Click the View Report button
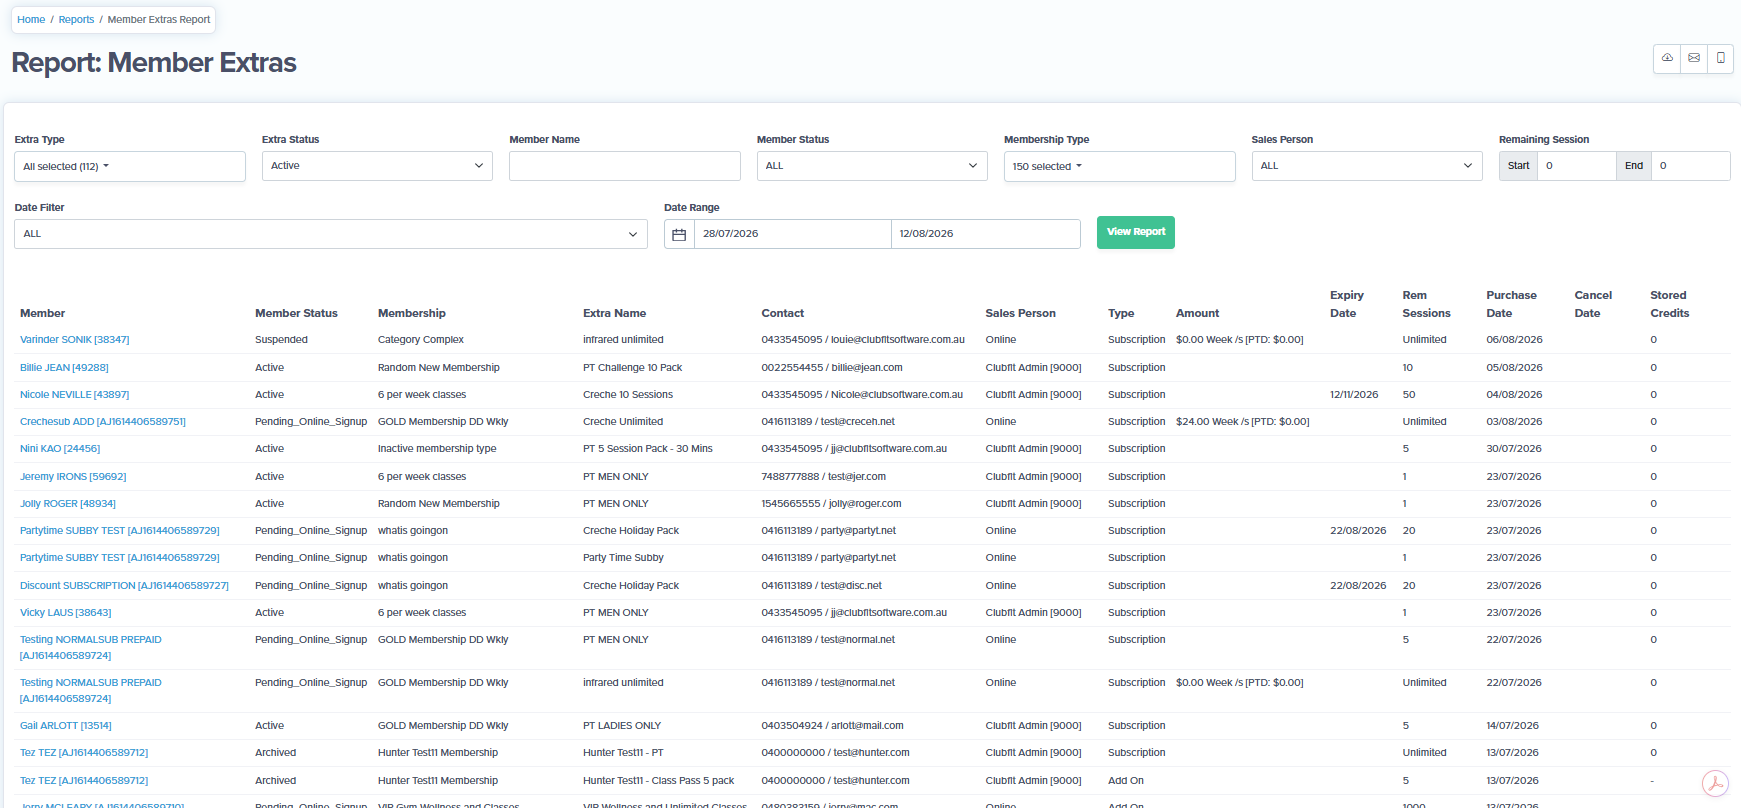The height and width of the screenshot is (808, 1741). (1136, 232)
